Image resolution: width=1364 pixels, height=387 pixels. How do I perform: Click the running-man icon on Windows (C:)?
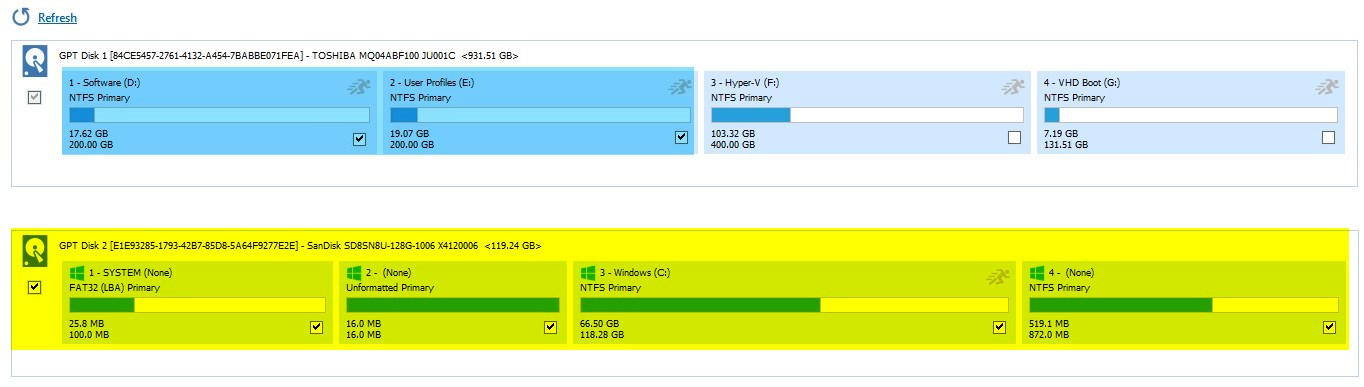coord(997,276)
